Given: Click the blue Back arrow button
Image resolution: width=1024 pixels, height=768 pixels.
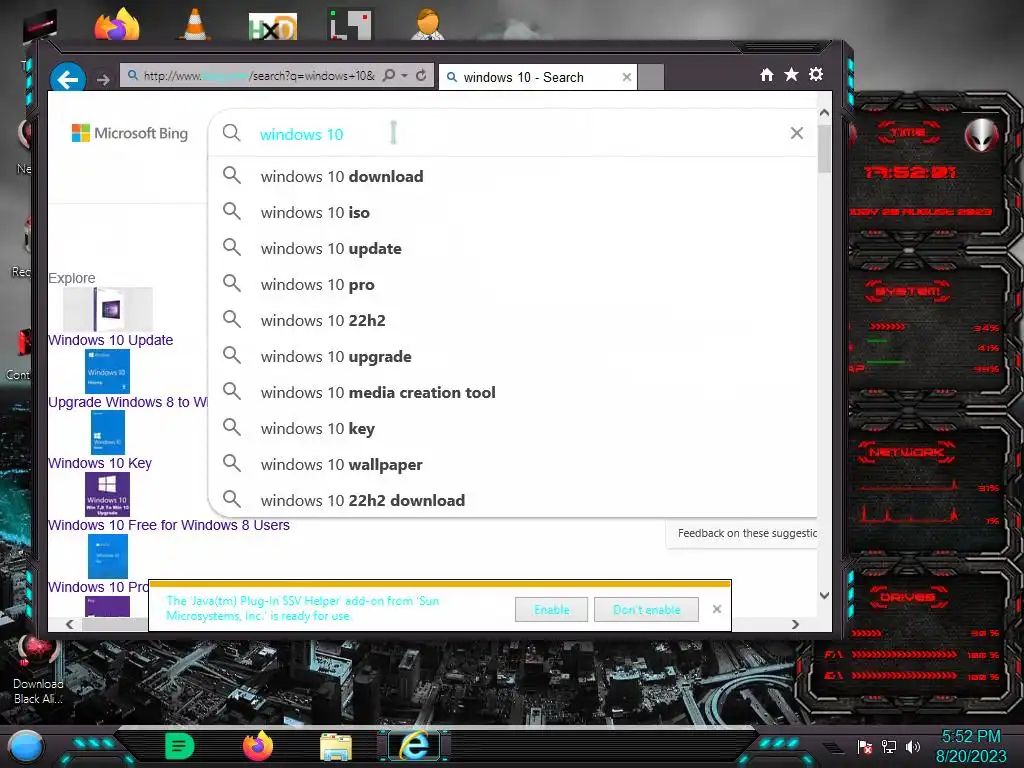Looking at the screenshot, I should pyautogui.click(x=68, y=79).
